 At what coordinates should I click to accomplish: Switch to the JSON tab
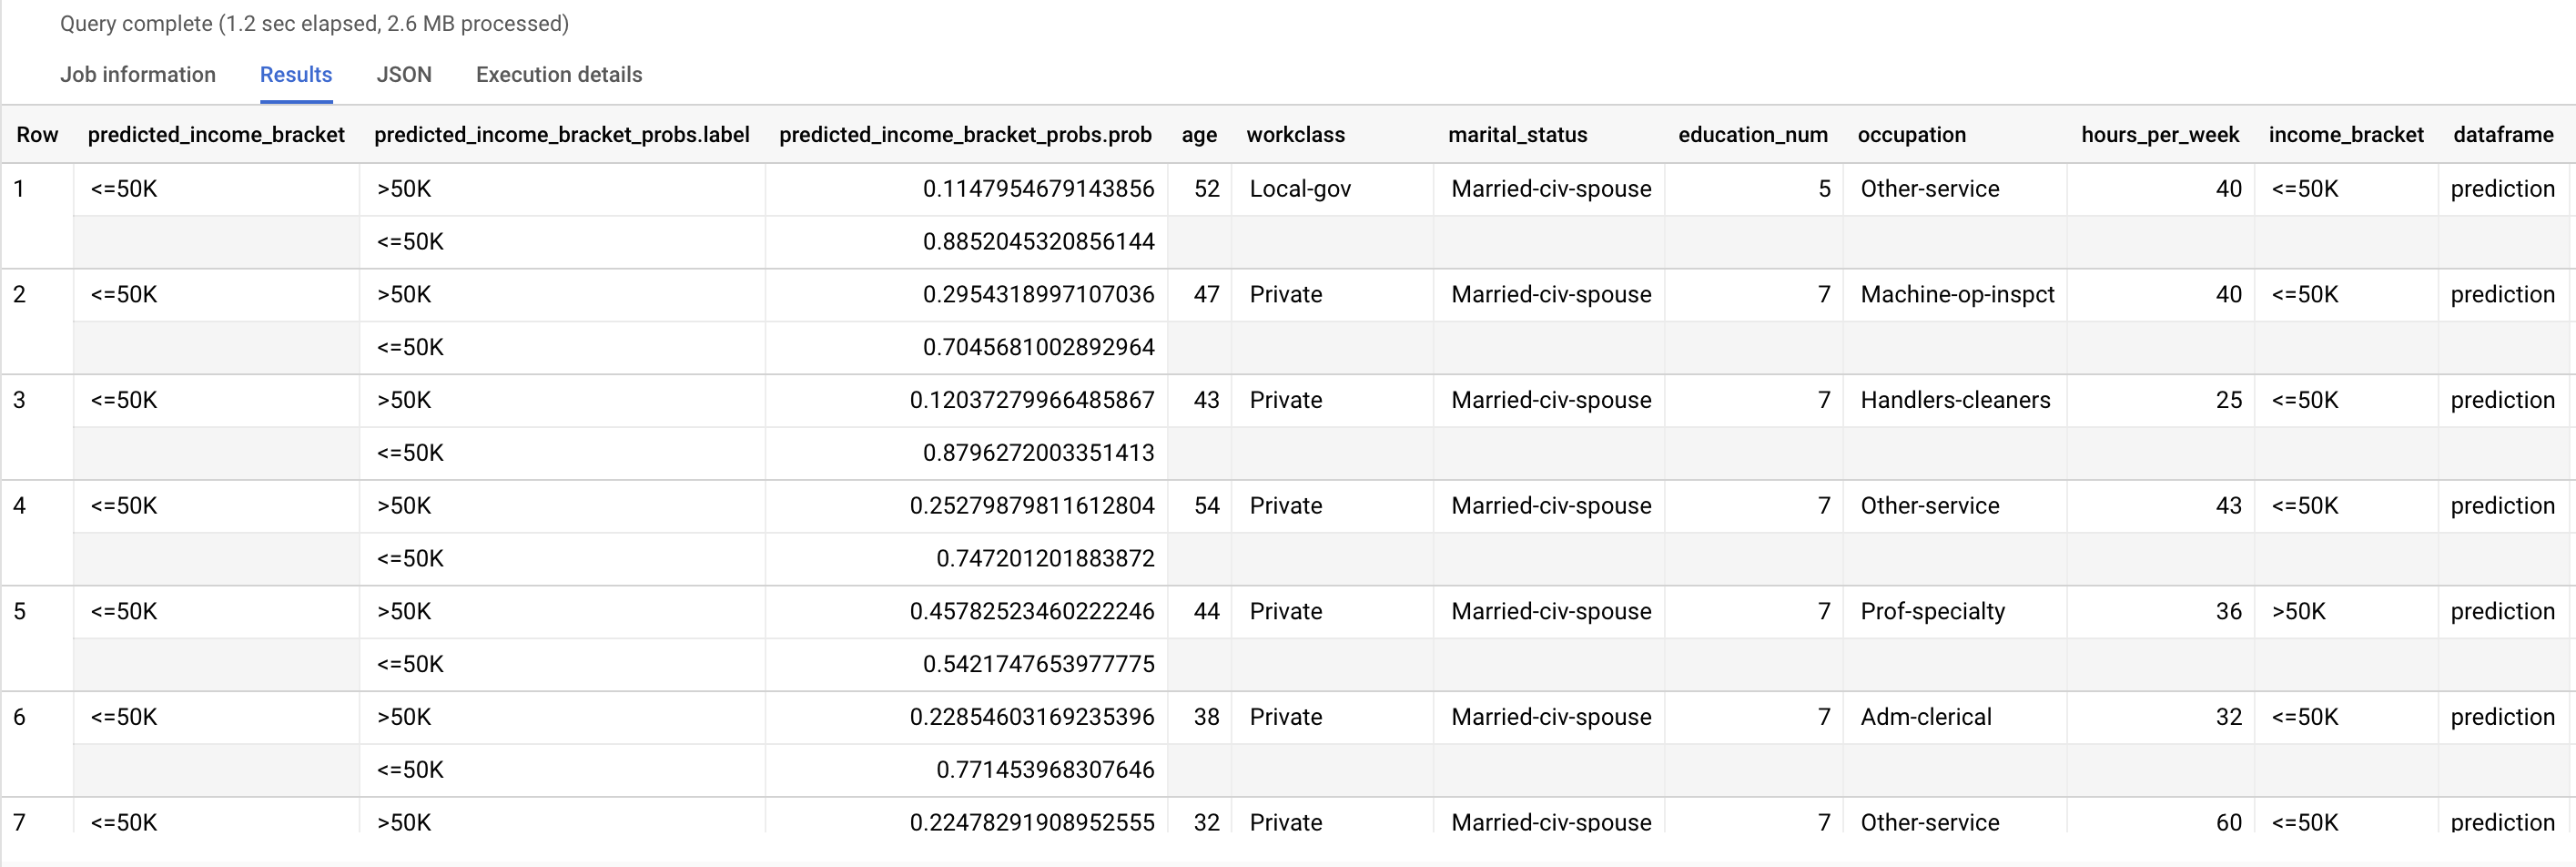(403, 75)
